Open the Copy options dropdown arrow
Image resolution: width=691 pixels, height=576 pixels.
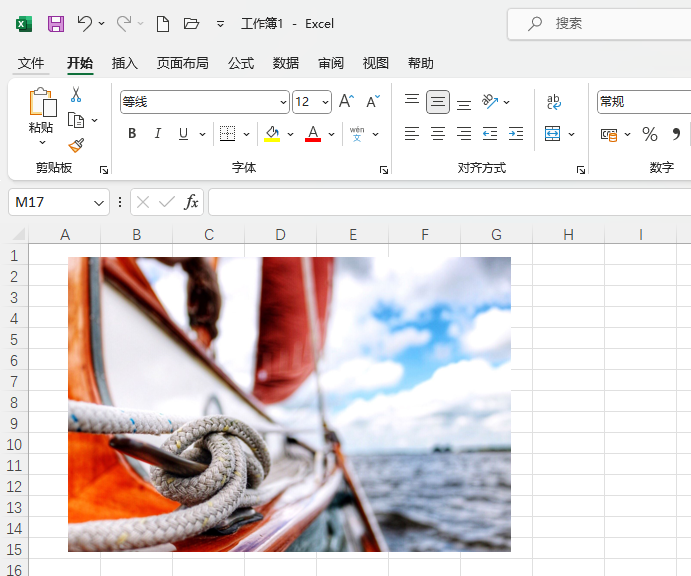(x=94, y=120)
